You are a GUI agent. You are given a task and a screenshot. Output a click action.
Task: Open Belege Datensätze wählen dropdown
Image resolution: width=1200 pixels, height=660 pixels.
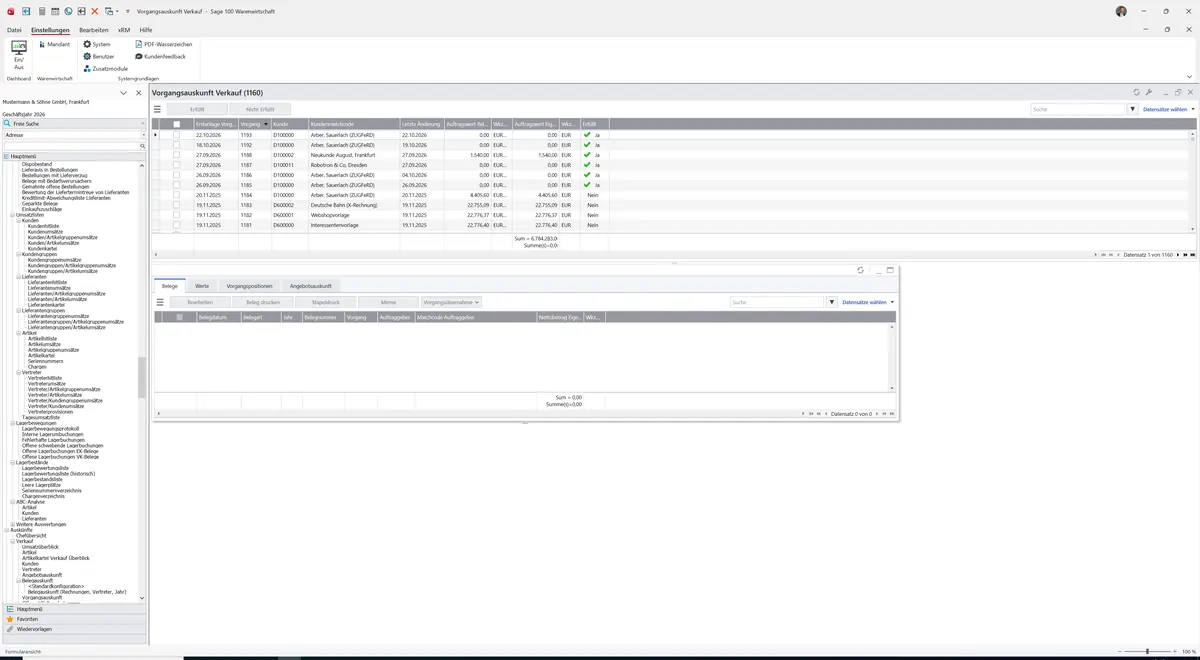coord(868,302)
